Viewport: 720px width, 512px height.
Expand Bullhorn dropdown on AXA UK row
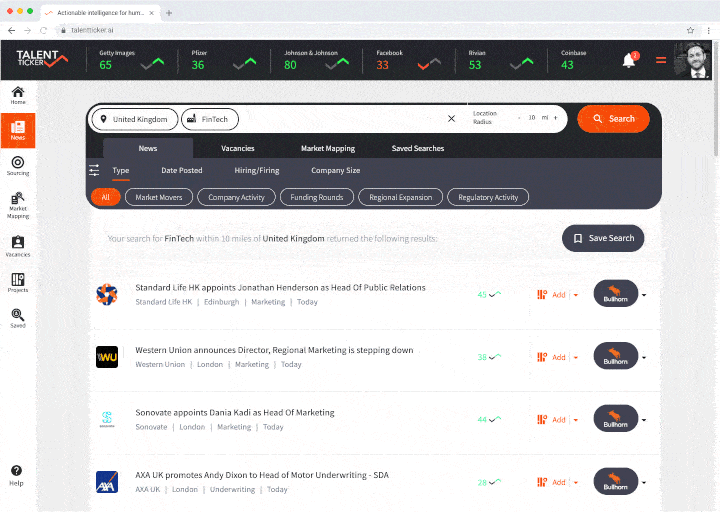(644, 483)
